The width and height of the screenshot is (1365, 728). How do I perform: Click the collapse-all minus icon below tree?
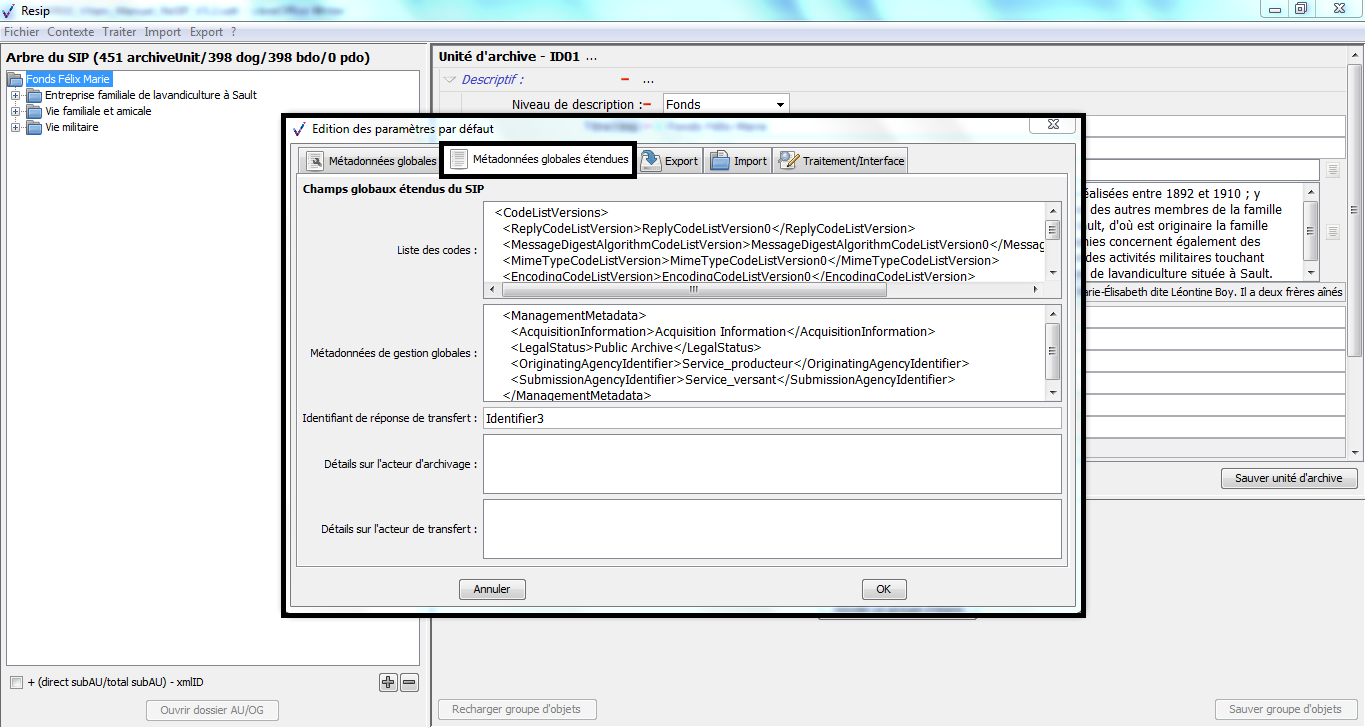point(409,683)
